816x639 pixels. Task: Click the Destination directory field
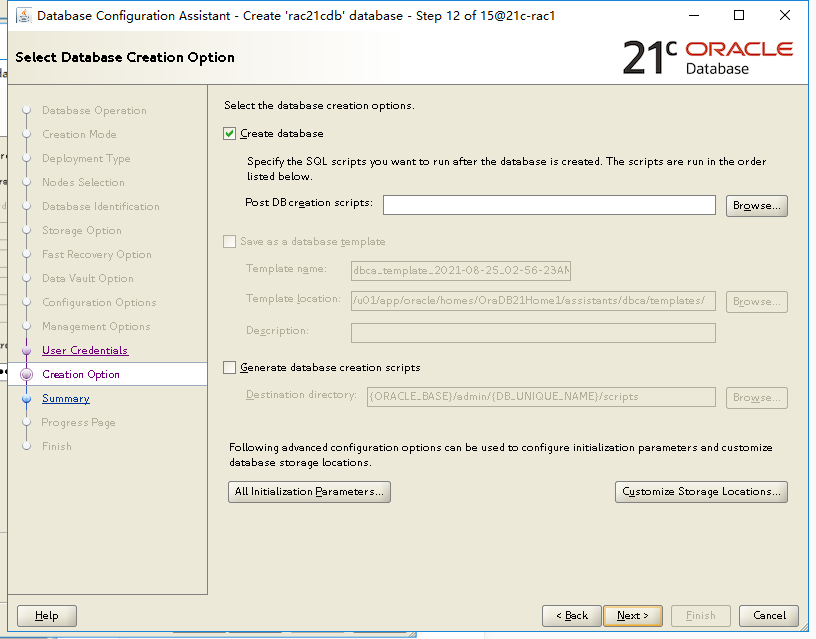click(x=541, y=397)
